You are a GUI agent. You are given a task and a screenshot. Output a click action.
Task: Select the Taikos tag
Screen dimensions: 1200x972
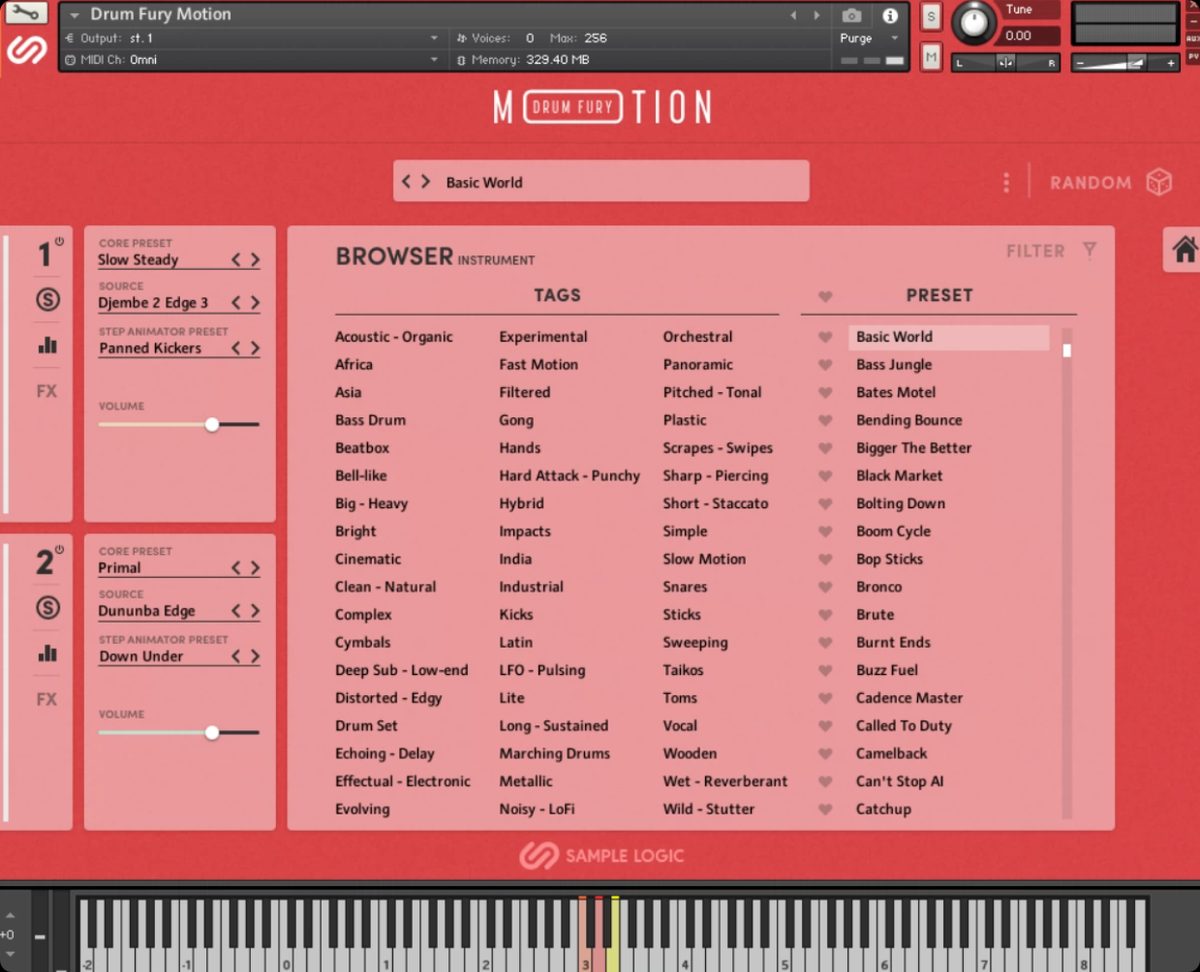(683, 670)
